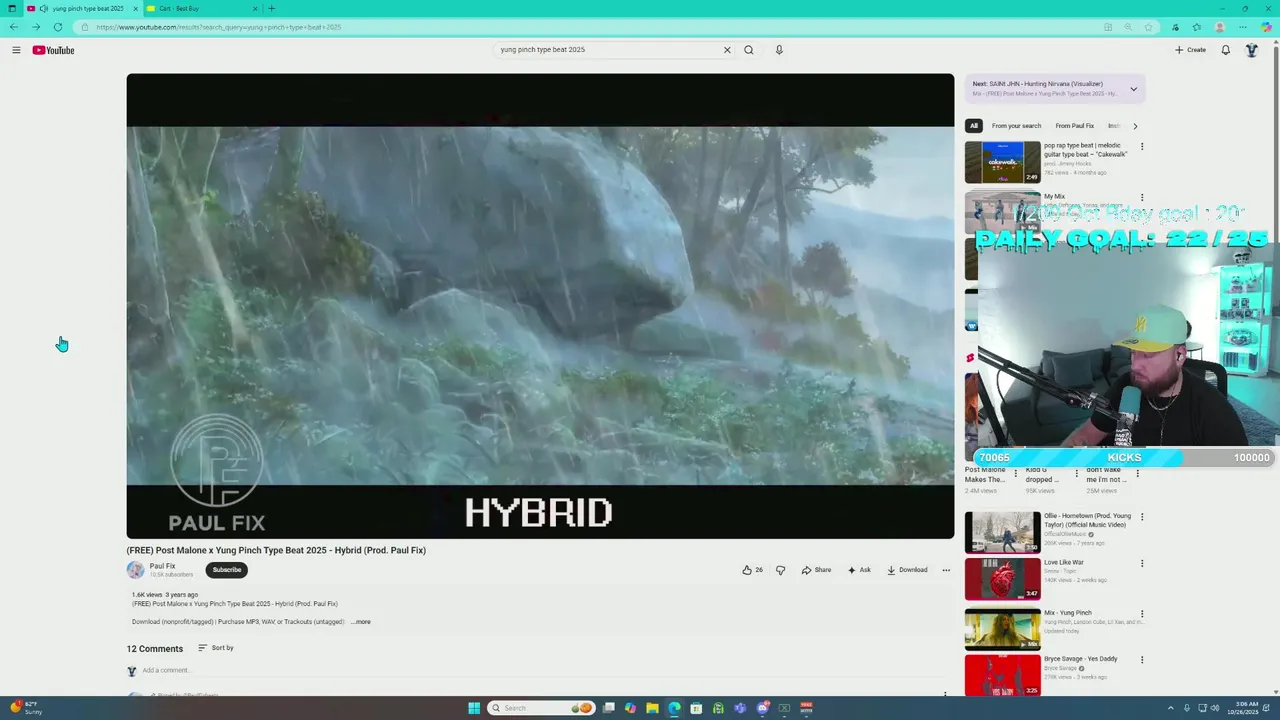Select the All filter chip

click(x=973, y=126)
